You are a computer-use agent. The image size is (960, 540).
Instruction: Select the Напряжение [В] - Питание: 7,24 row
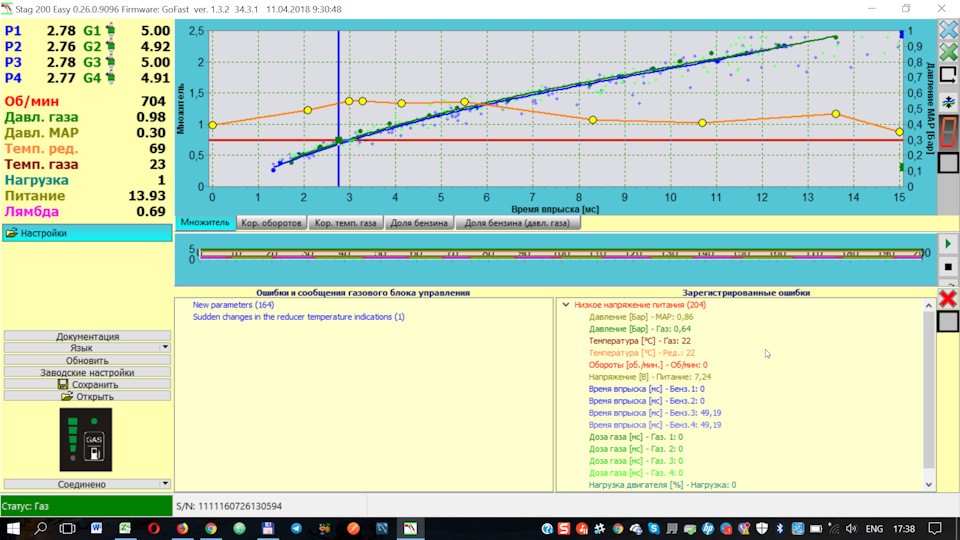(x=650, y=377)
